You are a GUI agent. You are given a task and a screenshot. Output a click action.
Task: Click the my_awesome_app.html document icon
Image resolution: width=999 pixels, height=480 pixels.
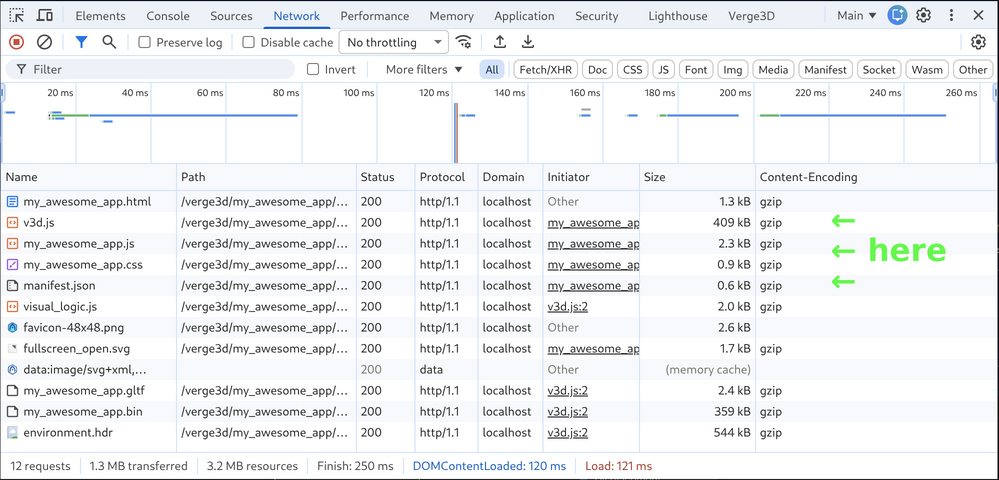click(12, 201)
